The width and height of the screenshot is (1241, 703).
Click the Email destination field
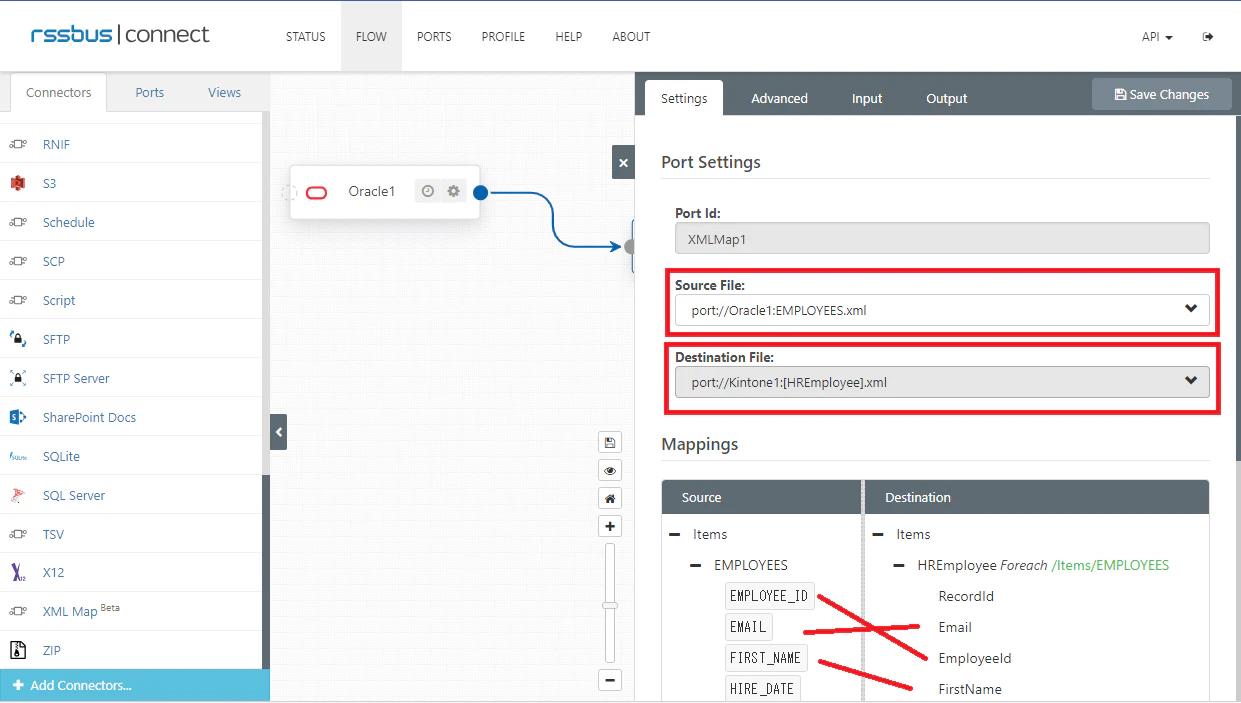(x=955, y=628)
